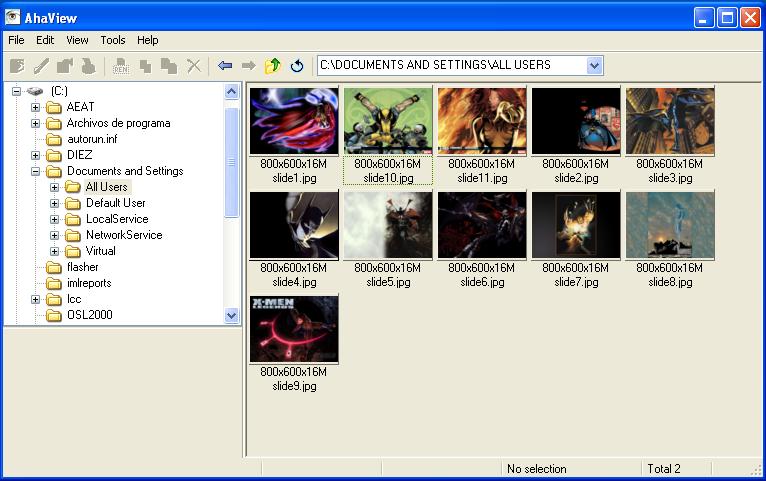Click the tree scrollbar up arrow

tap(232, 91)
